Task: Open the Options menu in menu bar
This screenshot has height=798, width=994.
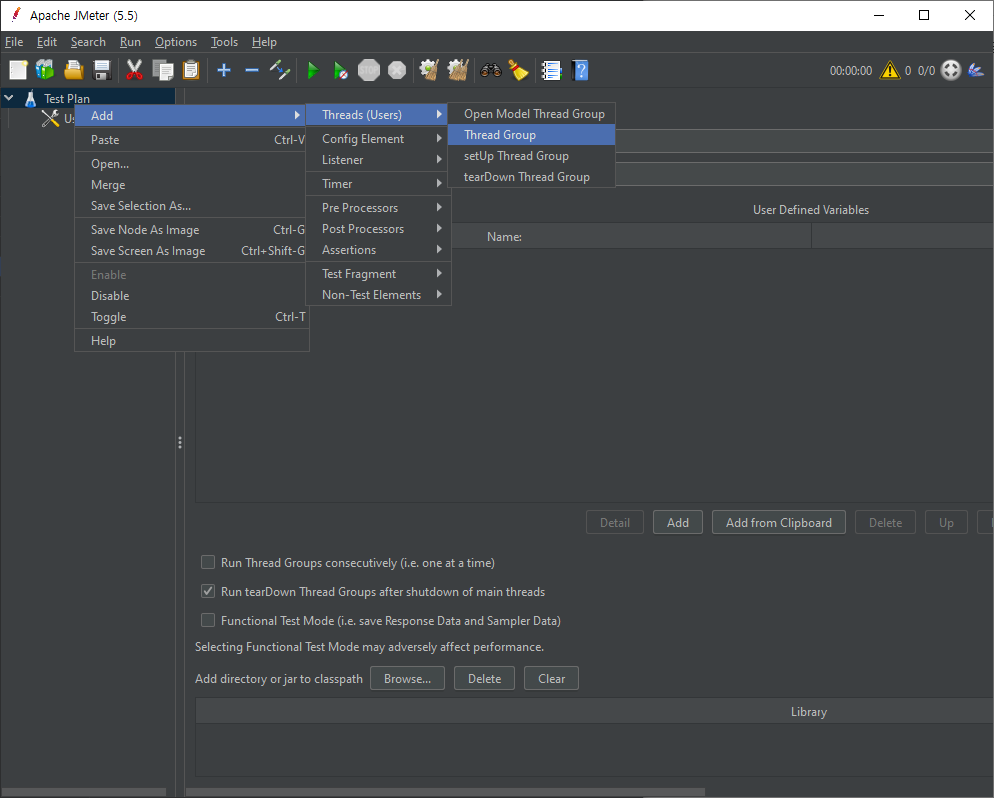Action: point(176,42)
